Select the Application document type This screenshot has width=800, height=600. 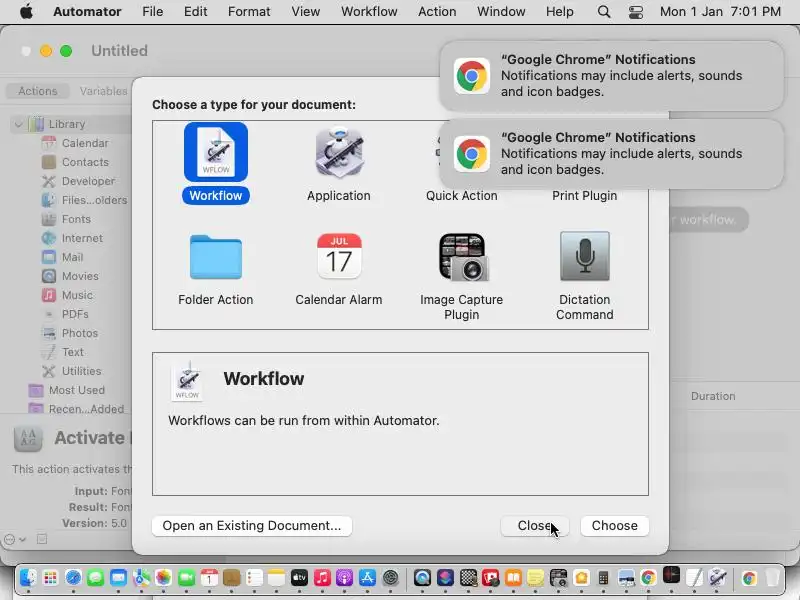[339, 163]
